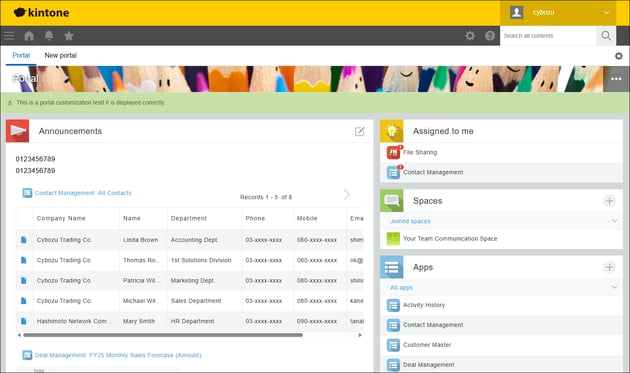630x373 pixels.
Task: Click the Your Team Communication Space thumbnail
Action: click(x=393, y=239)
